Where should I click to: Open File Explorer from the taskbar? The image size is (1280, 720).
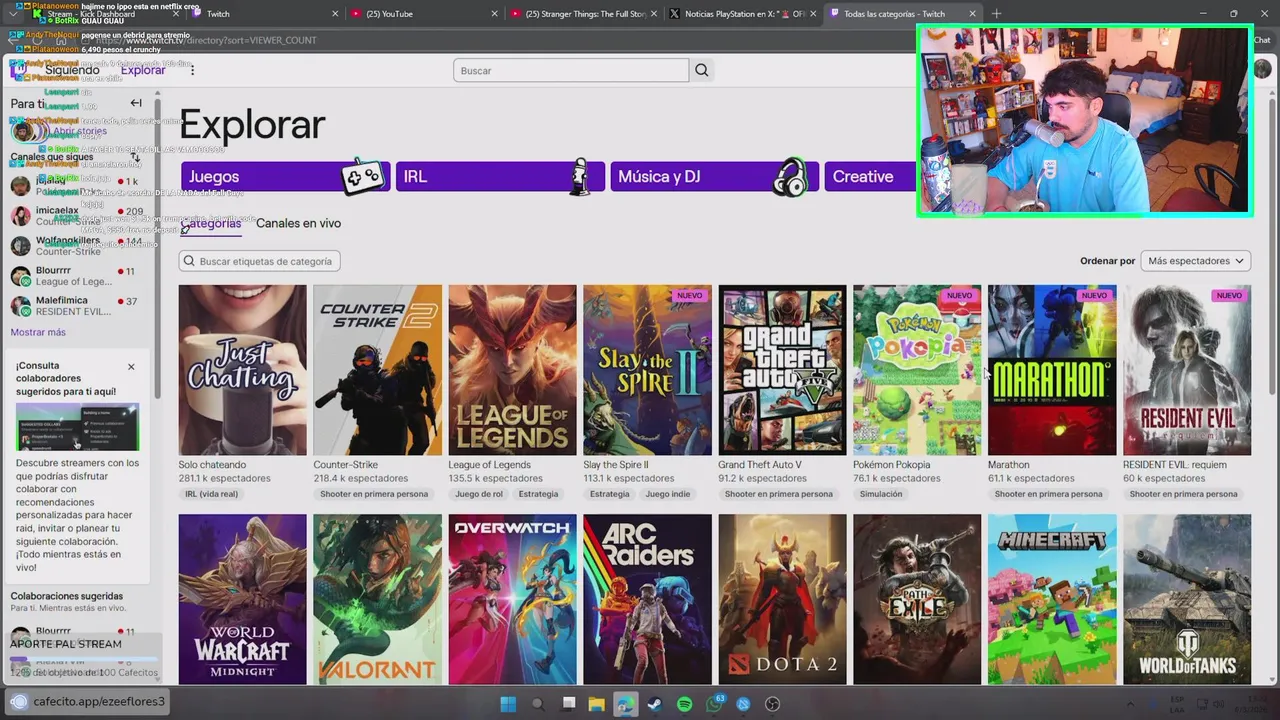(x=596, y=704)
